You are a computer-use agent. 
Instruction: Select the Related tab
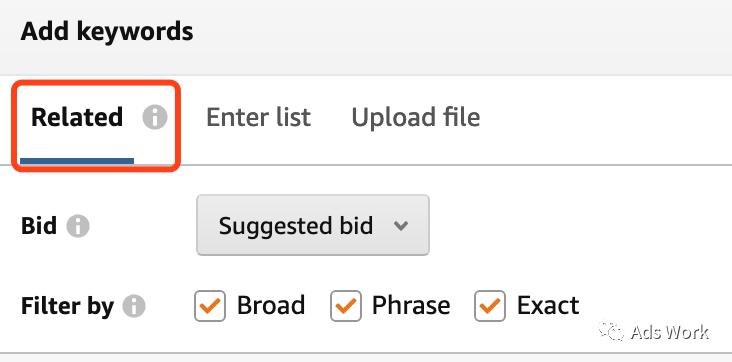[77, 117]
